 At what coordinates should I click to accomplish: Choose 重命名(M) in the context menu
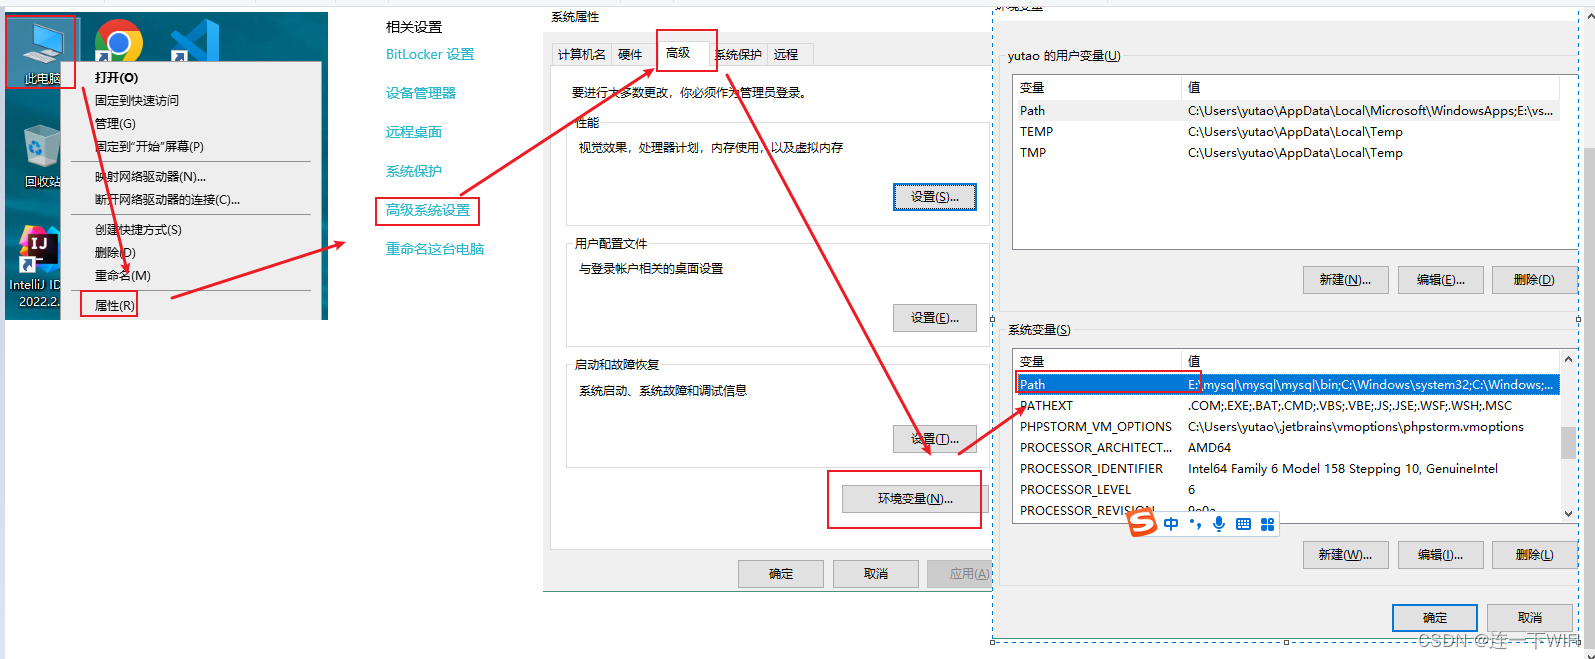point(122,275)
